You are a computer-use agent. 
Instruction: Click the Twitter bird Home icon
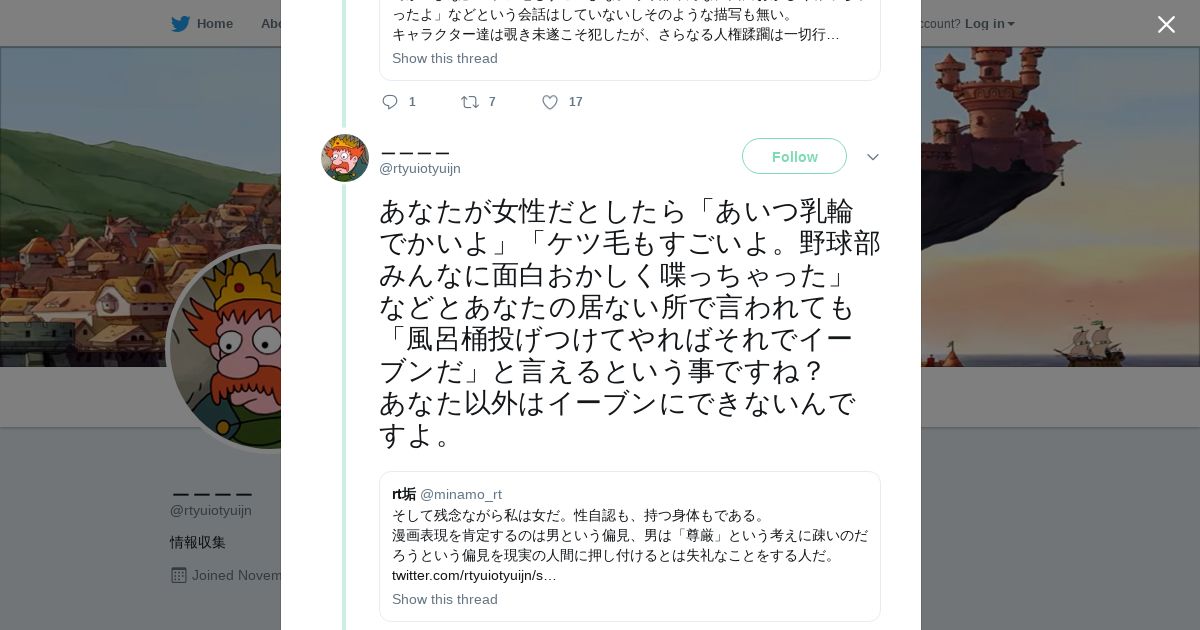(180, 24)
